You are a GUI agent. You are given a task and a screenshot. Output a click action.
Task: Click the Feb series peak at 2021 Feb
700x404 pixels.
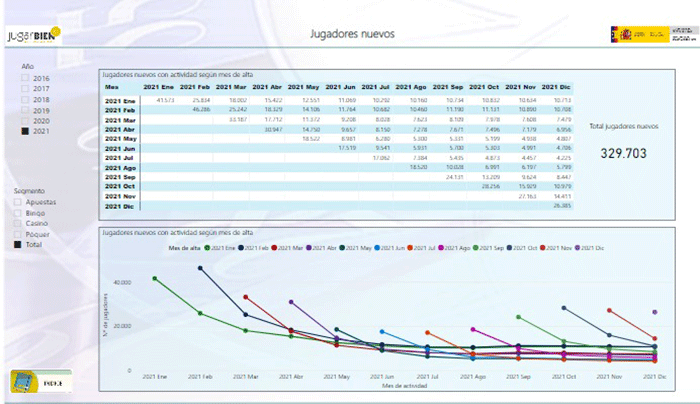coord(200,268)
